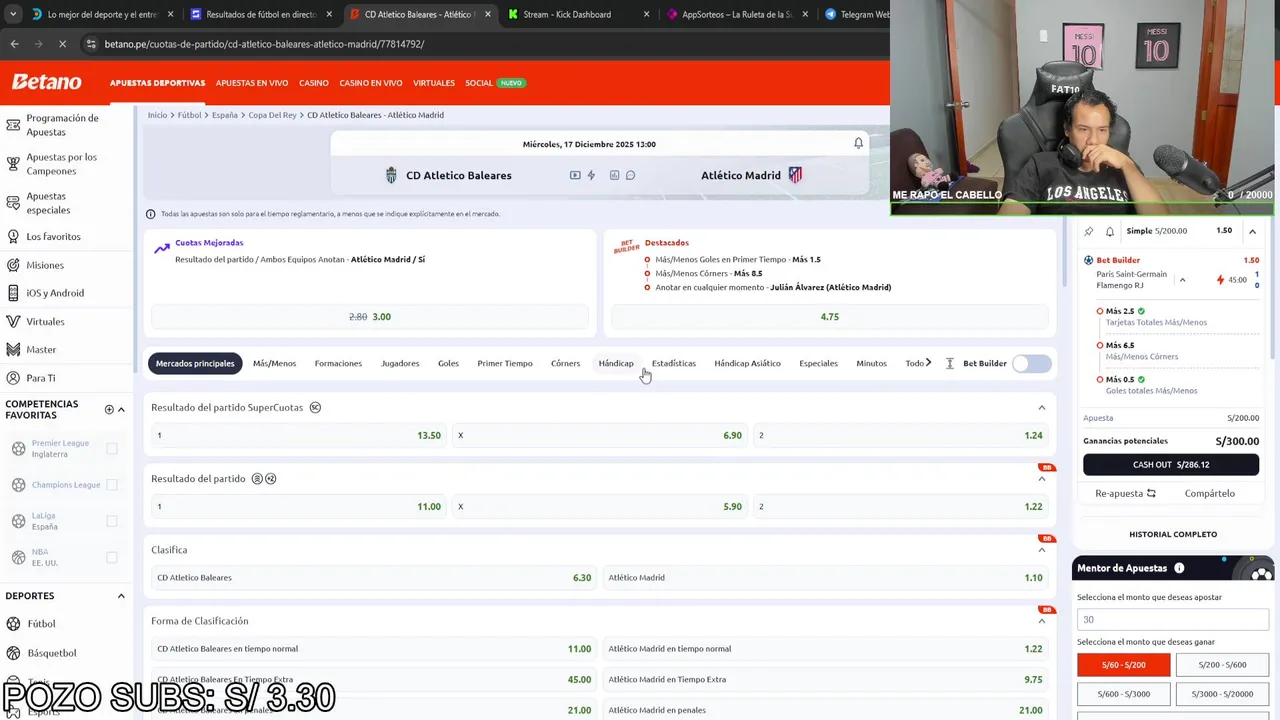Add a favorite competition with plus icon
This screenshot has height=720, width=1280.
point(109,409)
